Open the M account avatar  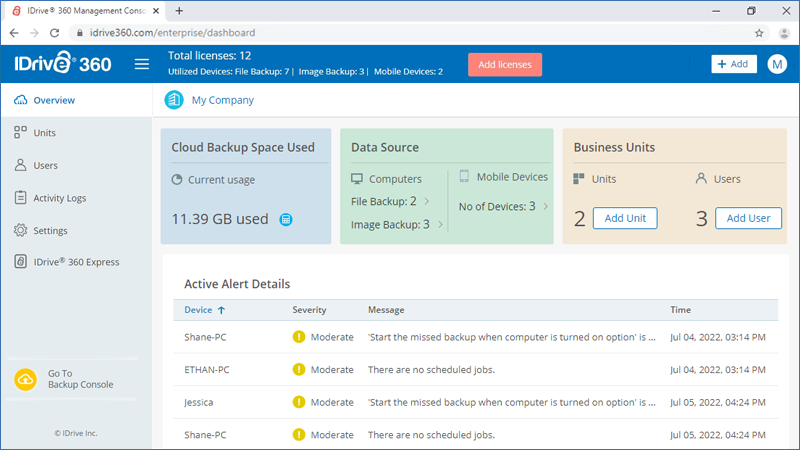pos(777,64)
